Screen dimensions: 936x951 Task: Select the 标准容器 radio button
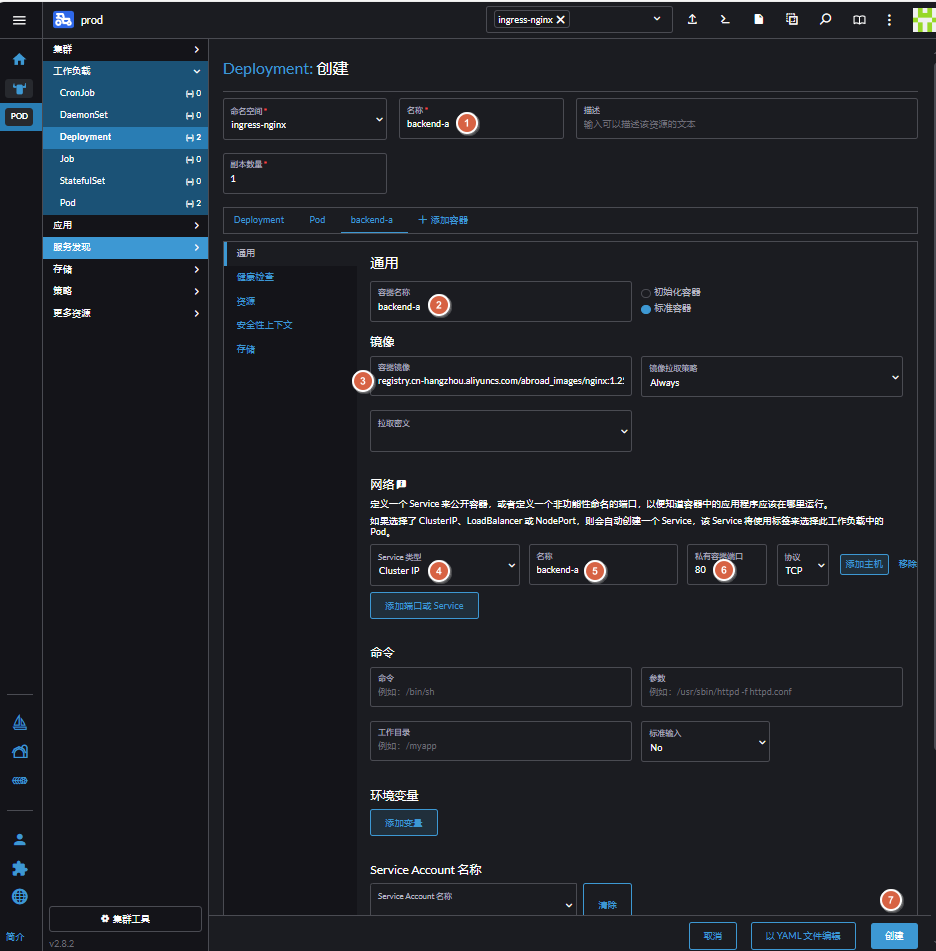646,309
